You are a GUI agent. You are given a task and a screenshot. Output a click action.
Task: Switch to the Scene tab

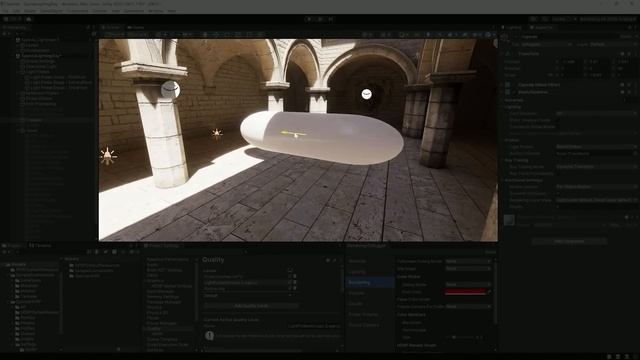(x=111, y=27)
